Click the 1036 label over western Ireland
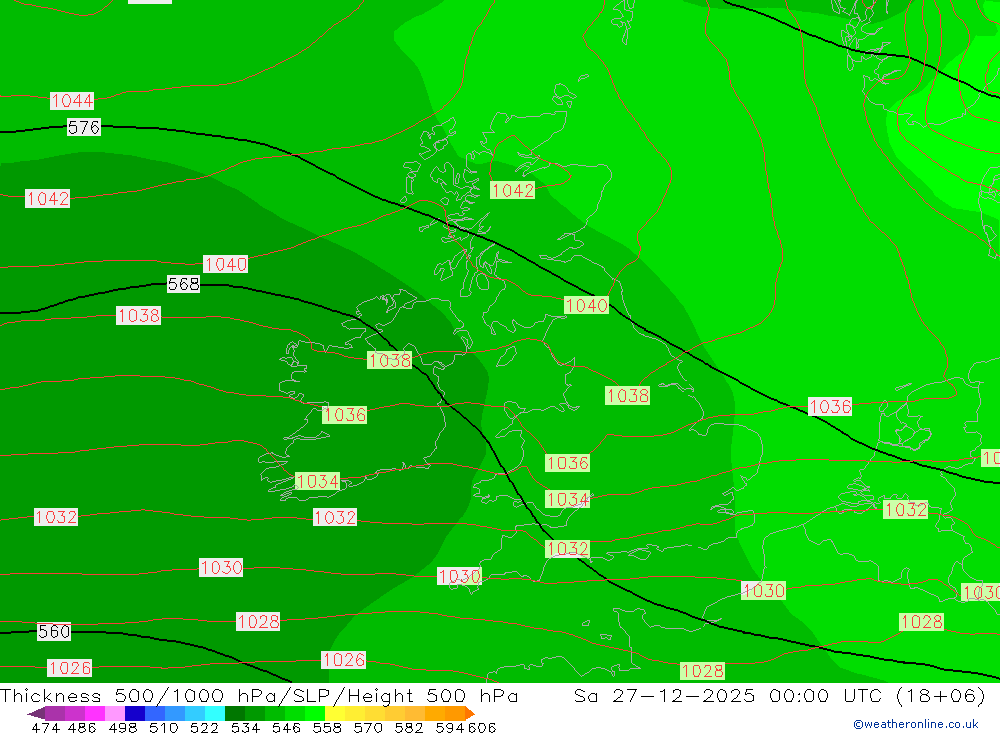Screen dimensions: 1000x733 [344, 415]
